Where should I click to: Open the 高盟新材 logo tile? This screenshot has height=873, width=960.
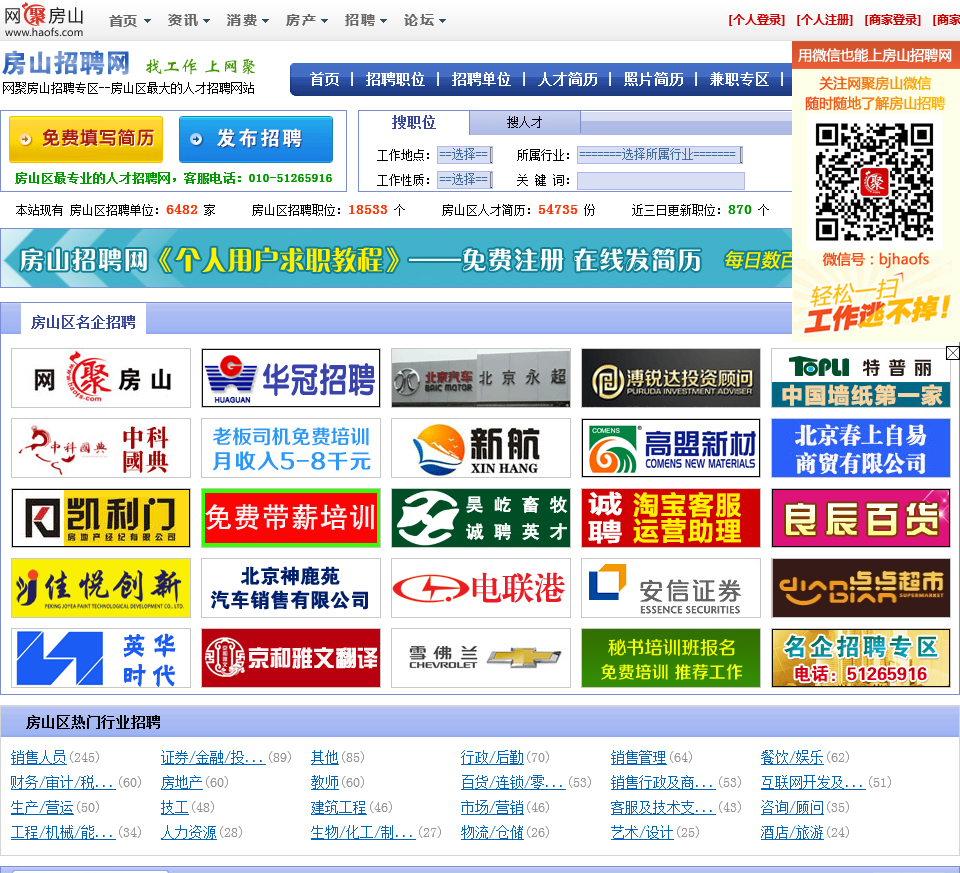click(x=670, y=448)
